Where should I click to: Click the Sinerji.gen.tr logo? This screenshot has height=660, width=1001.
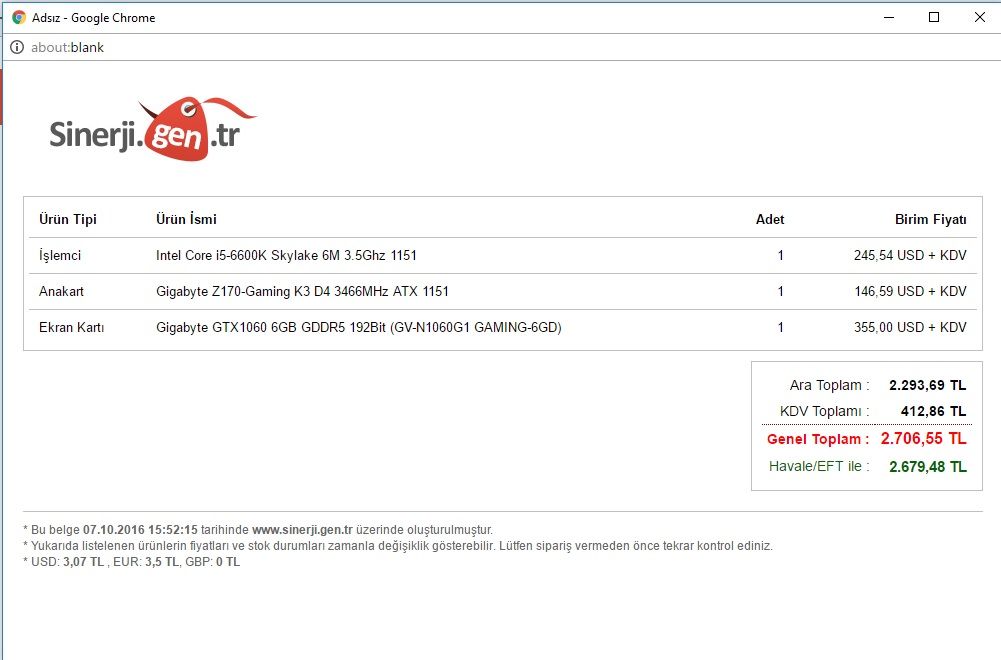[153, 129]
